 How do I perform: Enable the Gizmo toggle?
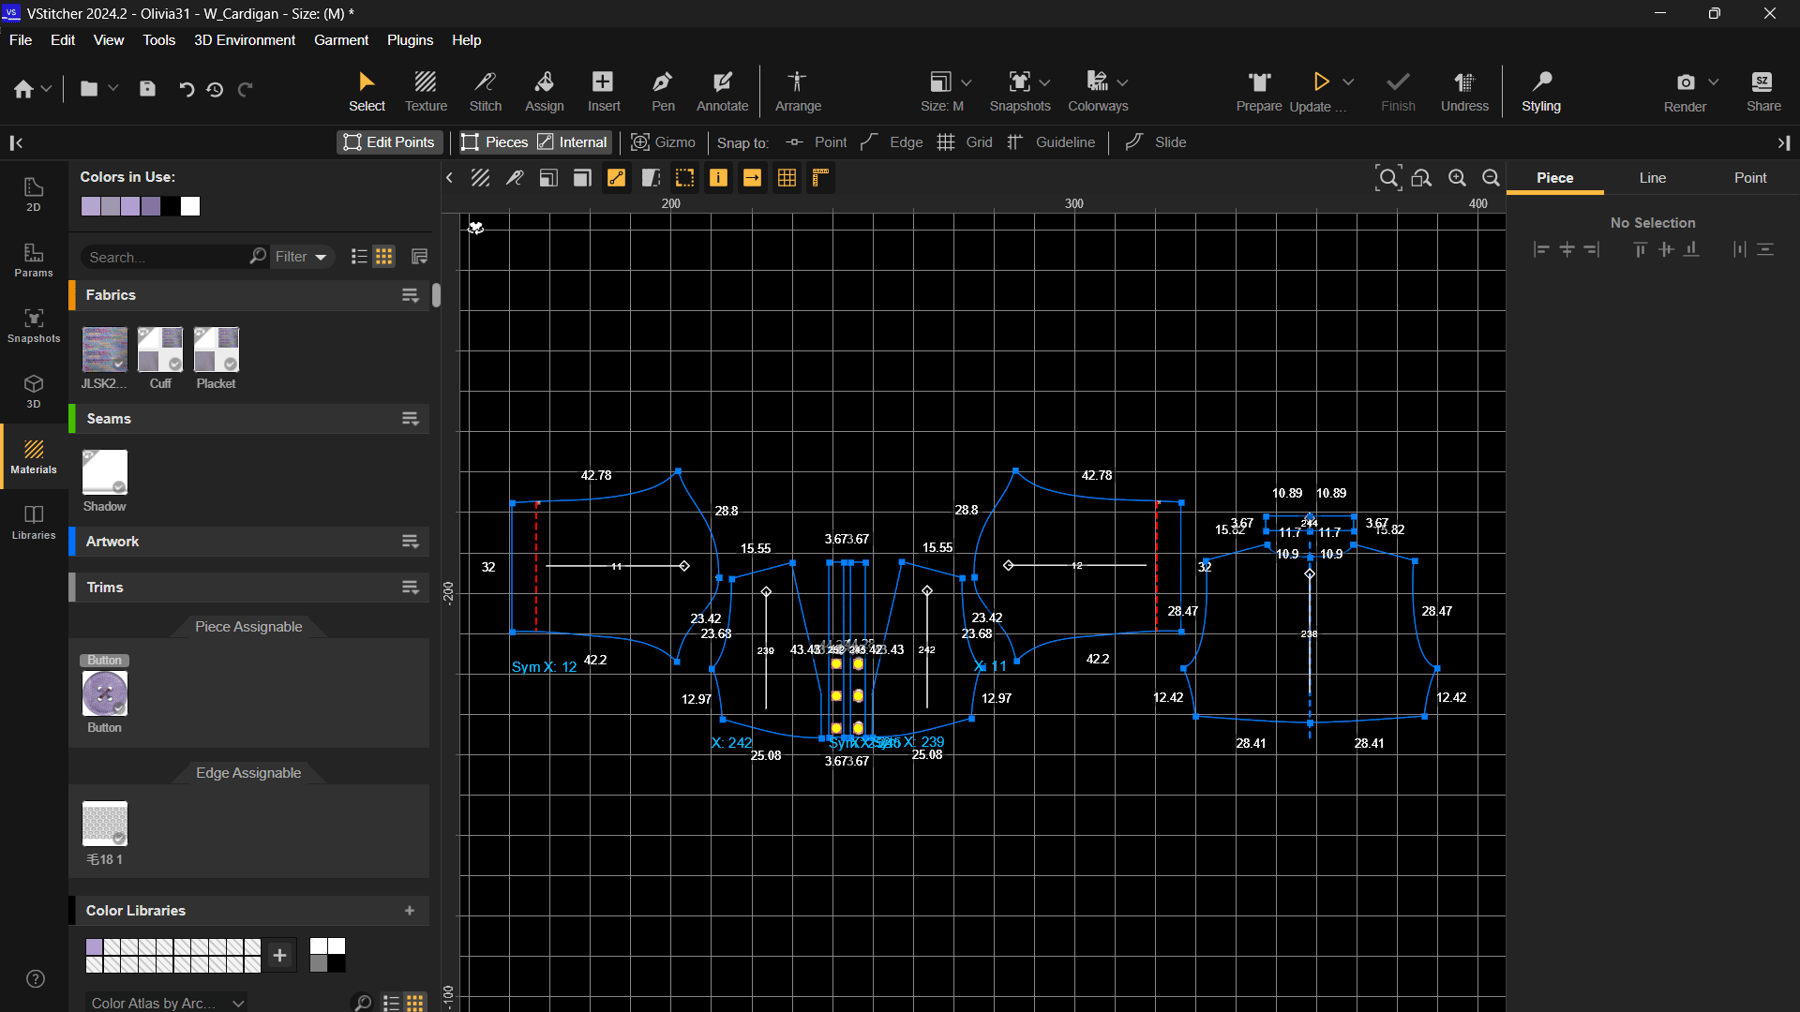pos(663,142)
